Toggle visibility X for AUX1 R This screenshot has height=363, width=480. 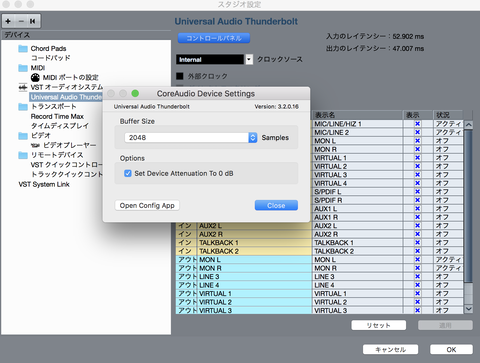coord(417,217)
